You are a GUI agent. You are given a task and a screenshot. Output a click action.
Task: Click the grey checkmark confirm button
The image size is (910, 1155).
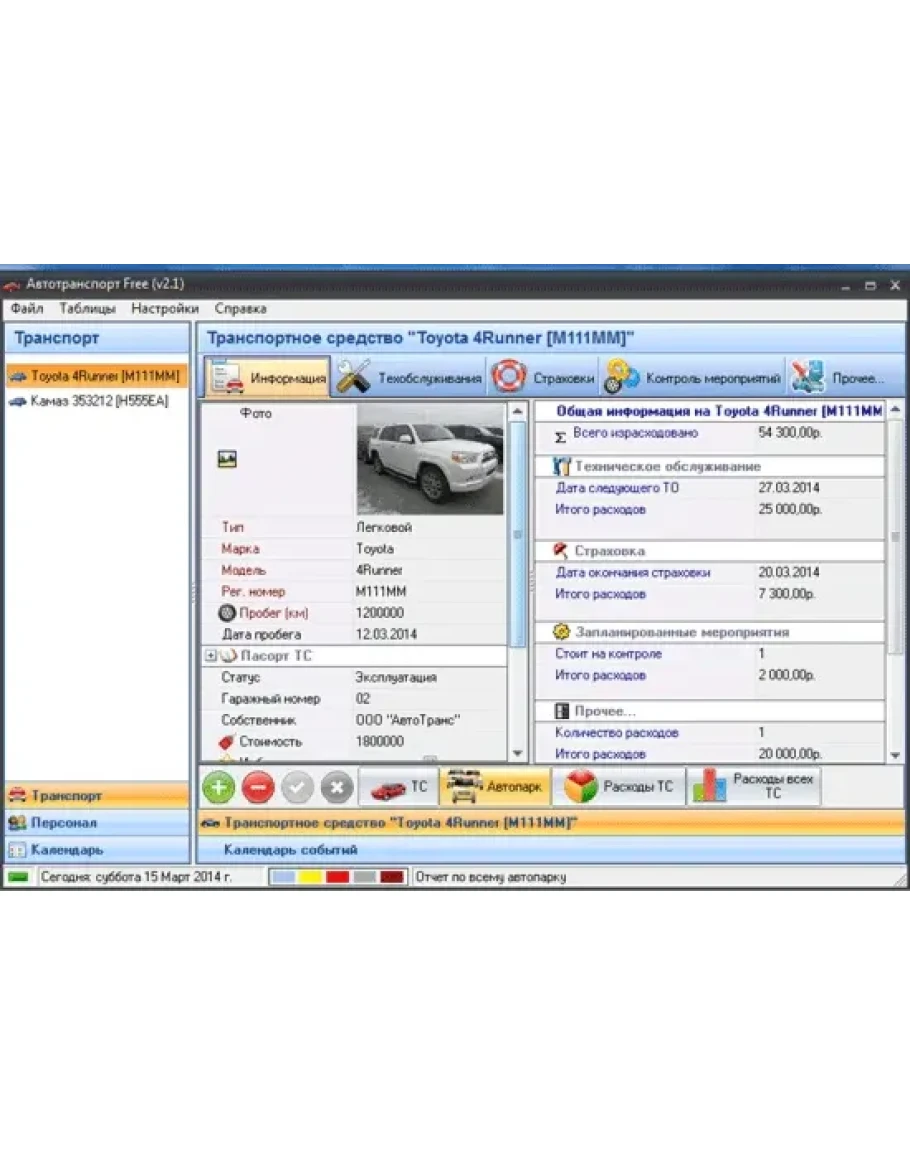click(x=298, y=787)
